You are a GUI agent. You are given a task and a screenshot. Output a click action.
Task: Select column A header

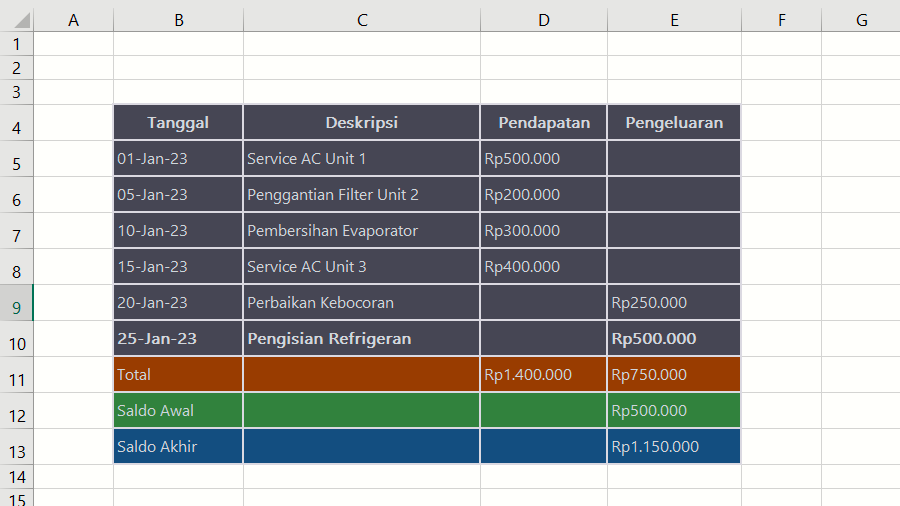[73, 21]
